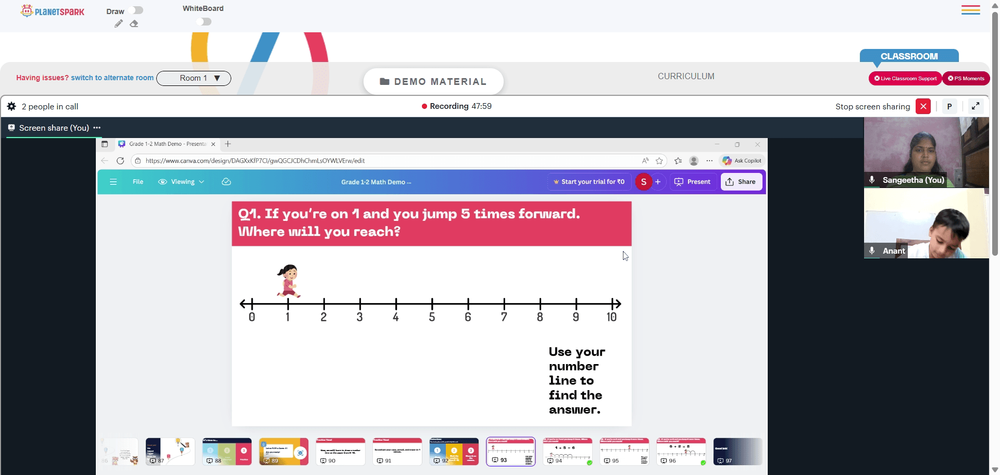This screenshot has width=1000, height=475.
Task: Toggle the WhiteBoard switch
Action: 204,22
